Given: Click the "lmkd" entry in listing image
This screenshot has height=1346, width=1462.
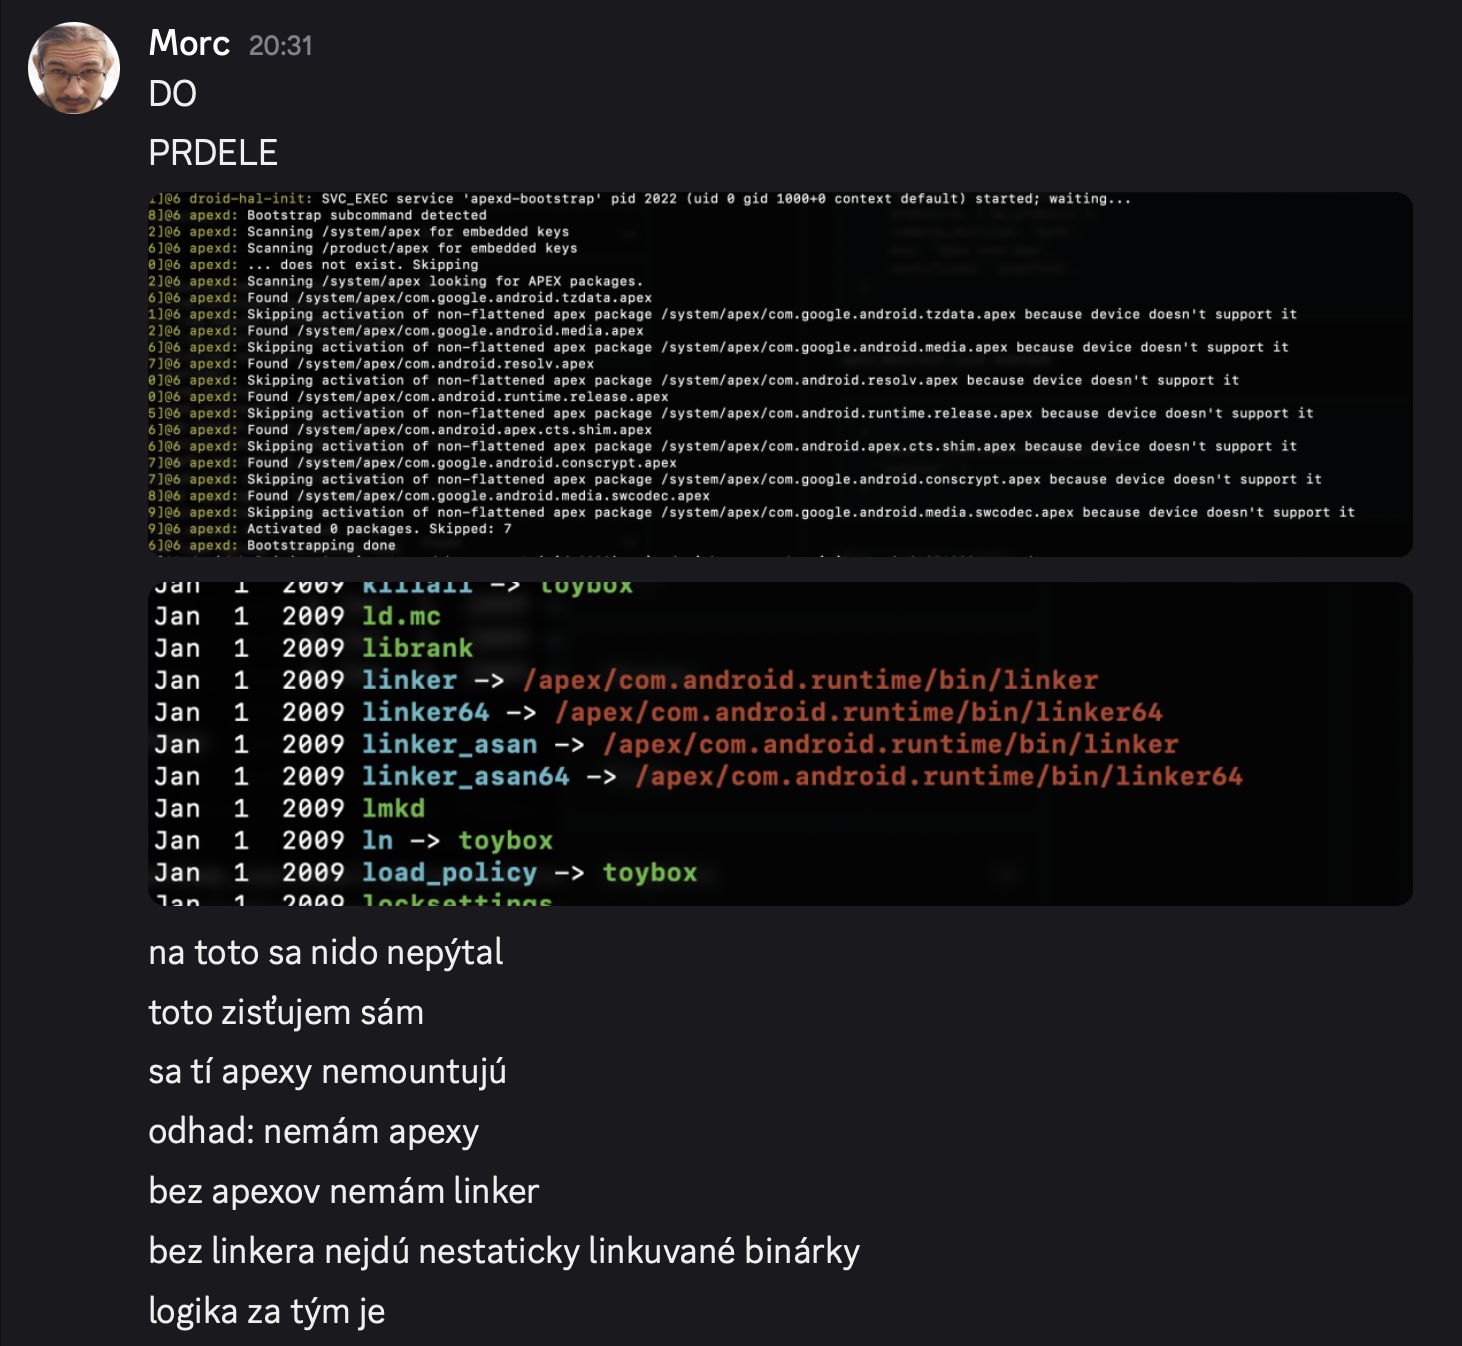Looking at the screenshot, I should coord(393,808).
